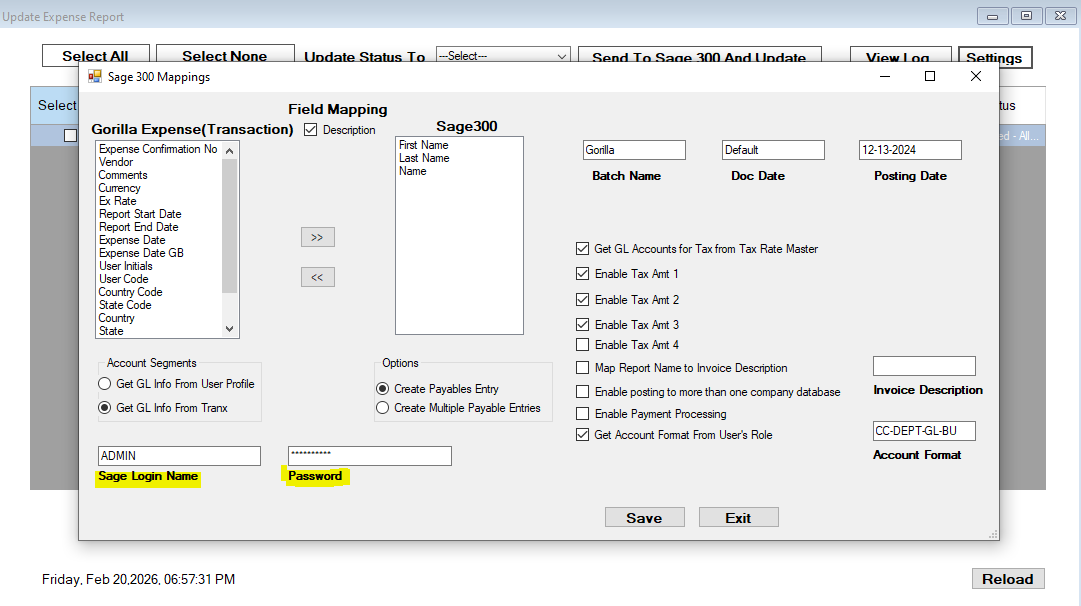The height and width of the screenshot is (606, 1081).
Task: Toggle Enable Tax Amt 3 checkbox
Action: point(583,324)
